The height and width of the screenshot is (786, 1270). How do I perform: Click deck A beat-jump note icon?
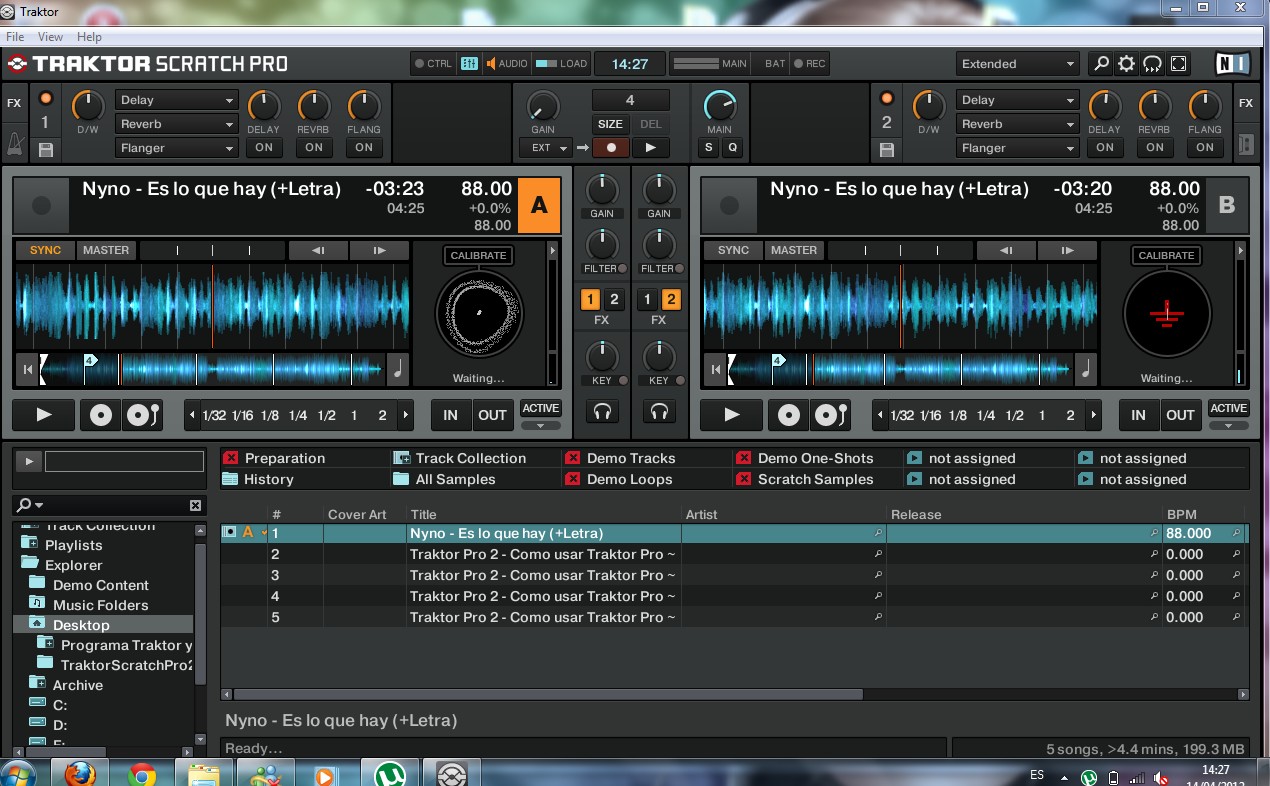click(x=398, y=369)
